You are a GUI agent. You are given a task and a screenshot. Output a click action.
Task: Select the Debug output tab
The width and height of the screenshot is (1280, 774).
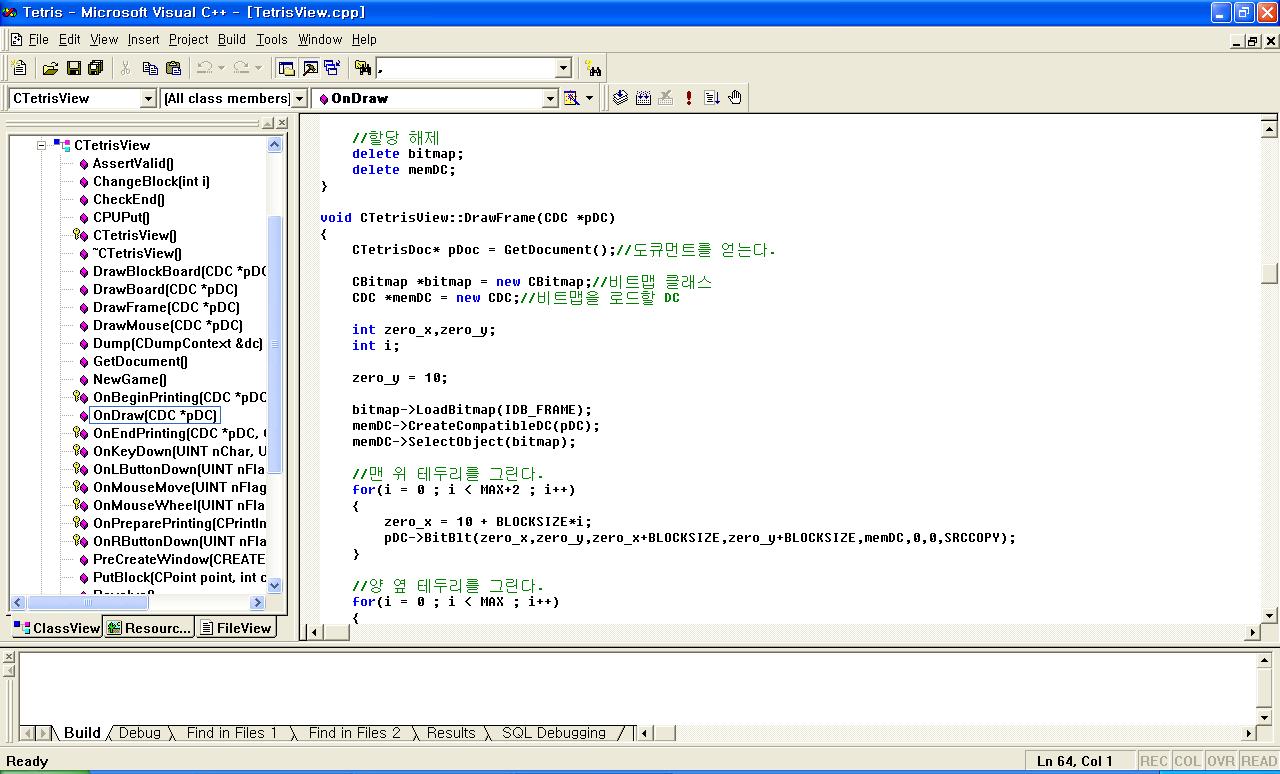coord(140,733)
